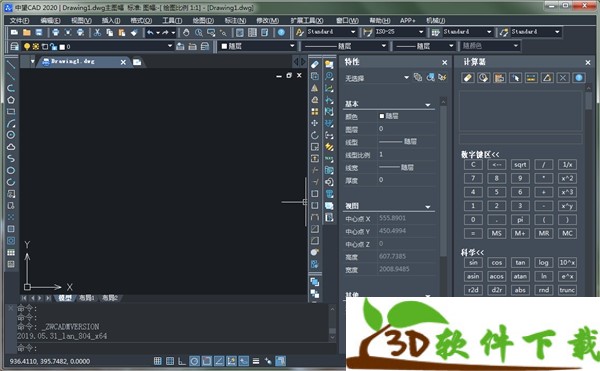The image size is (600, 371).
Task: Select the Spline draw tool
Action: click(11, 158)
